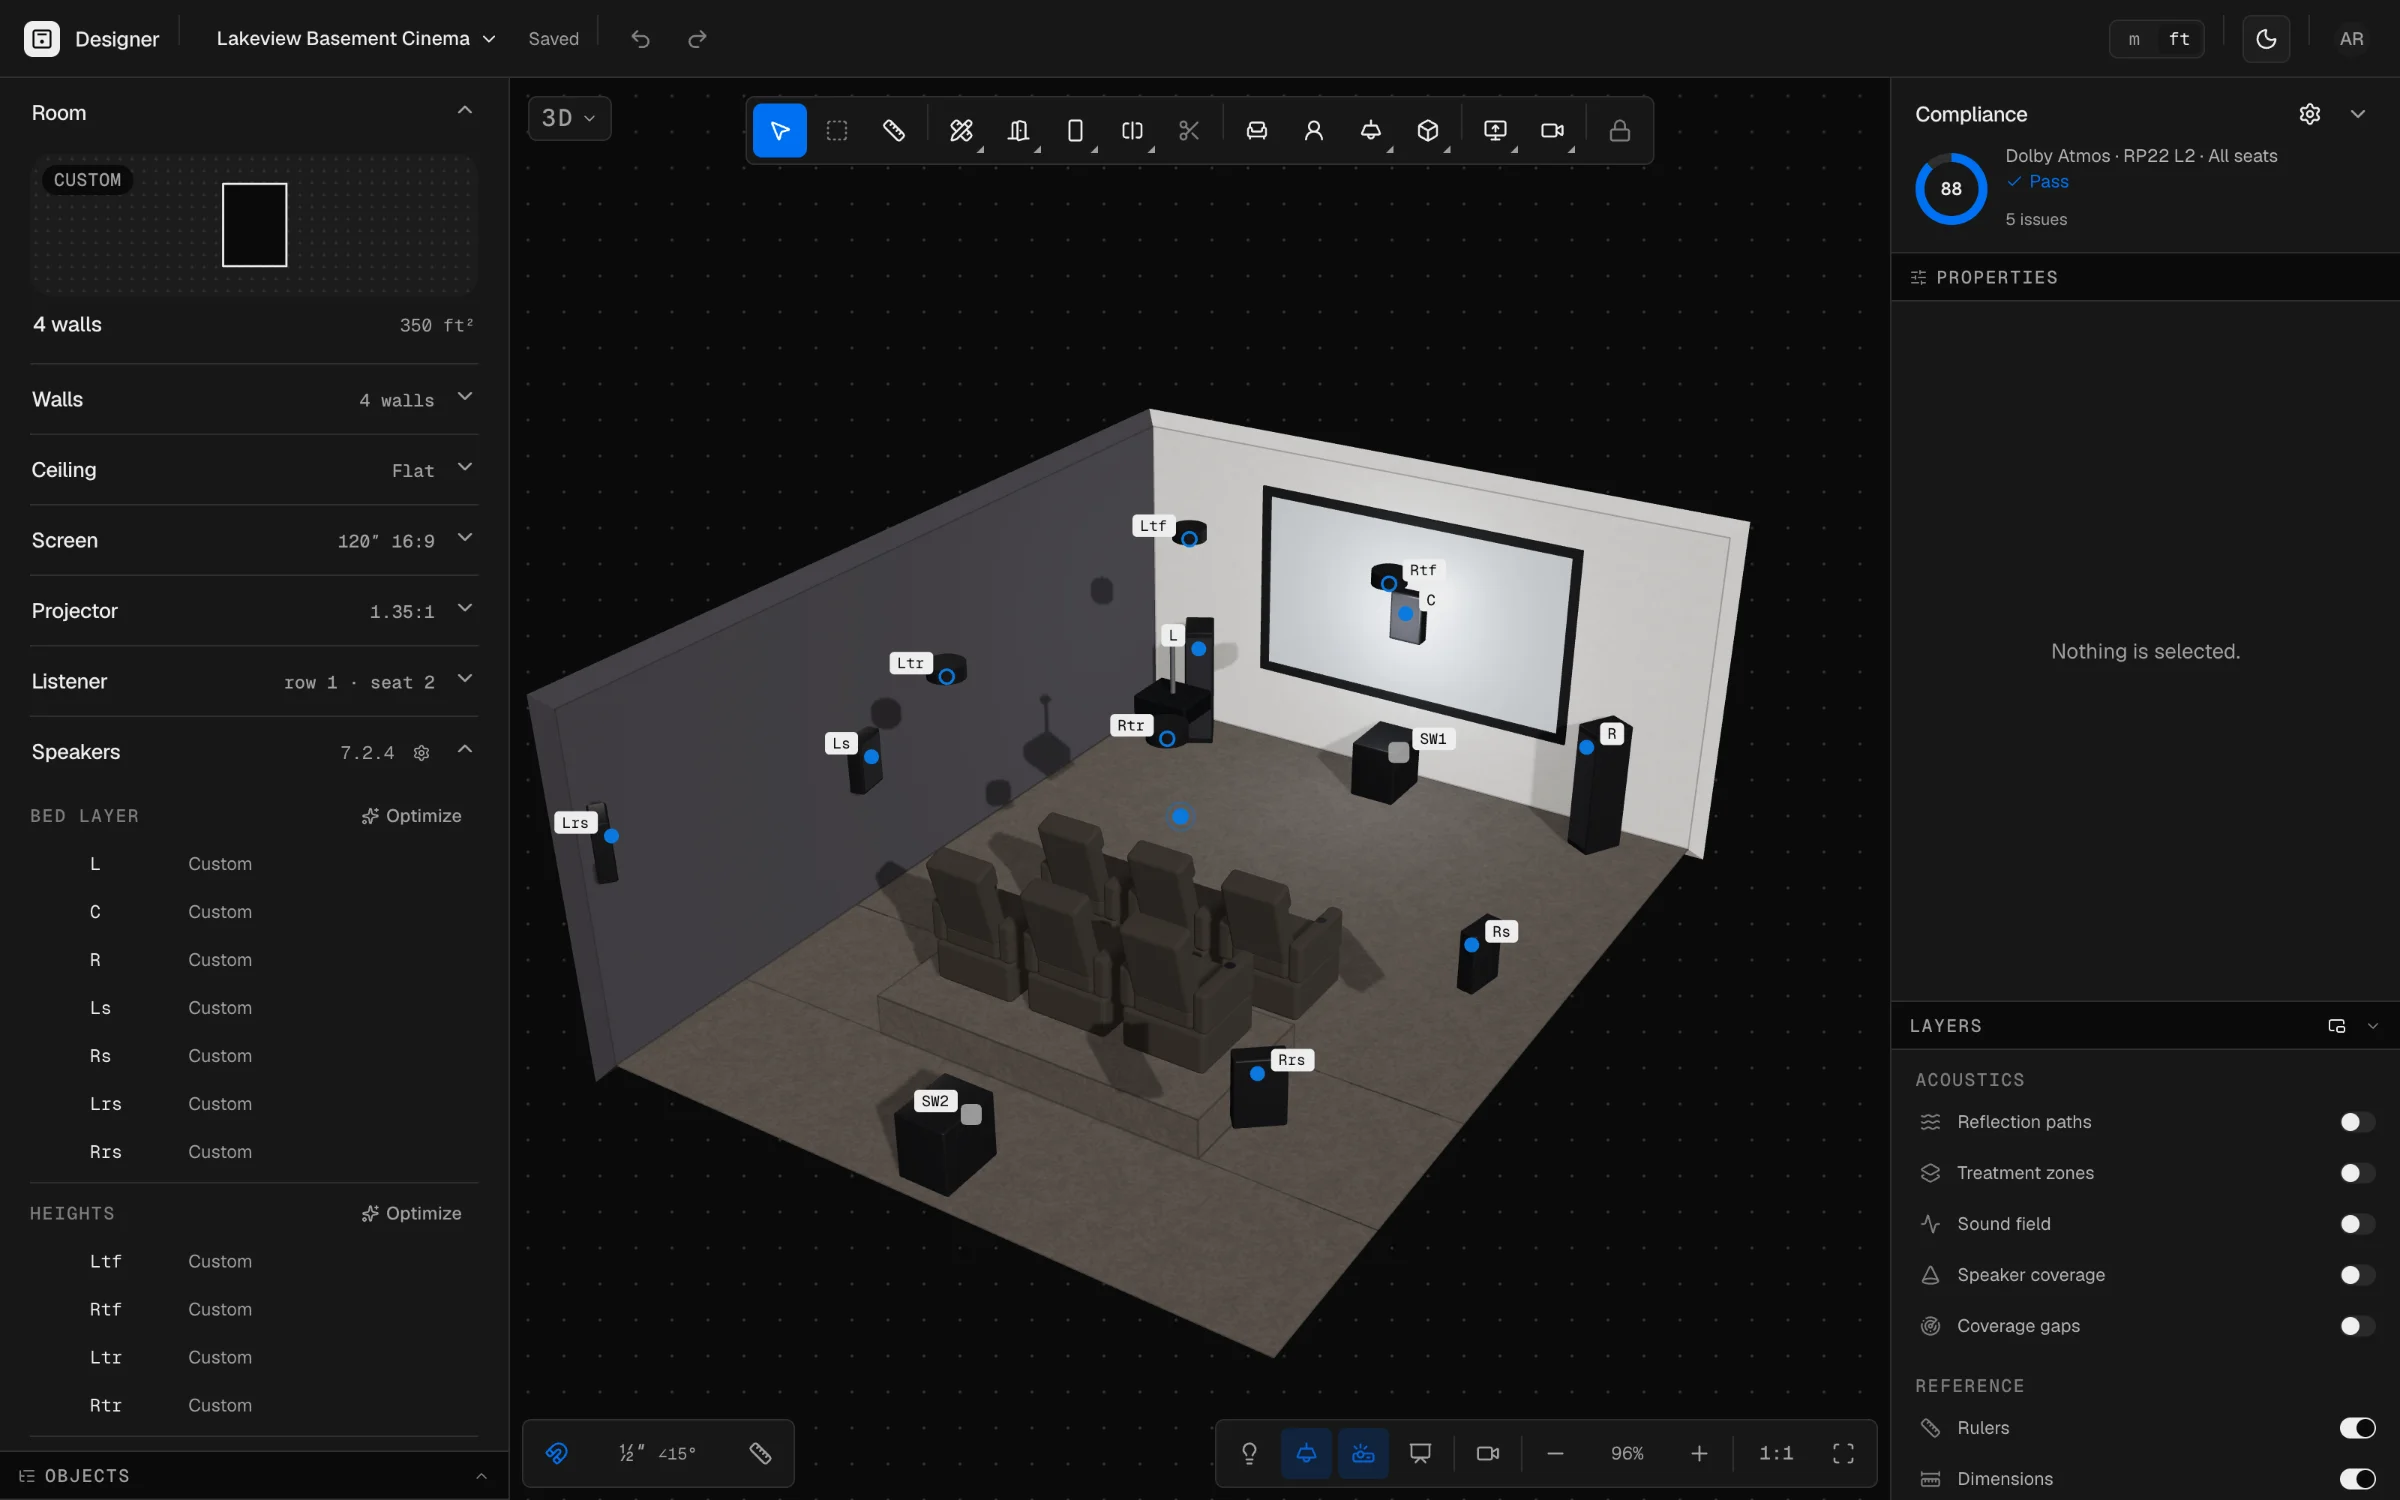Click the room shape thumbnail preview

254,224
